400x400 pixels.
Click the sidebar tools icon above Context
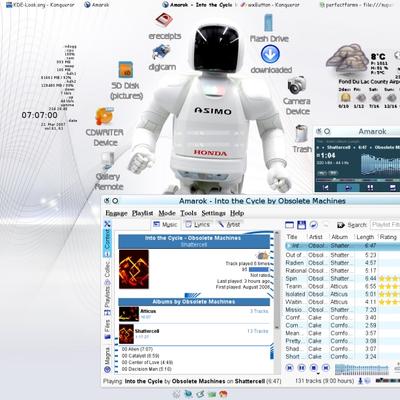107,224
